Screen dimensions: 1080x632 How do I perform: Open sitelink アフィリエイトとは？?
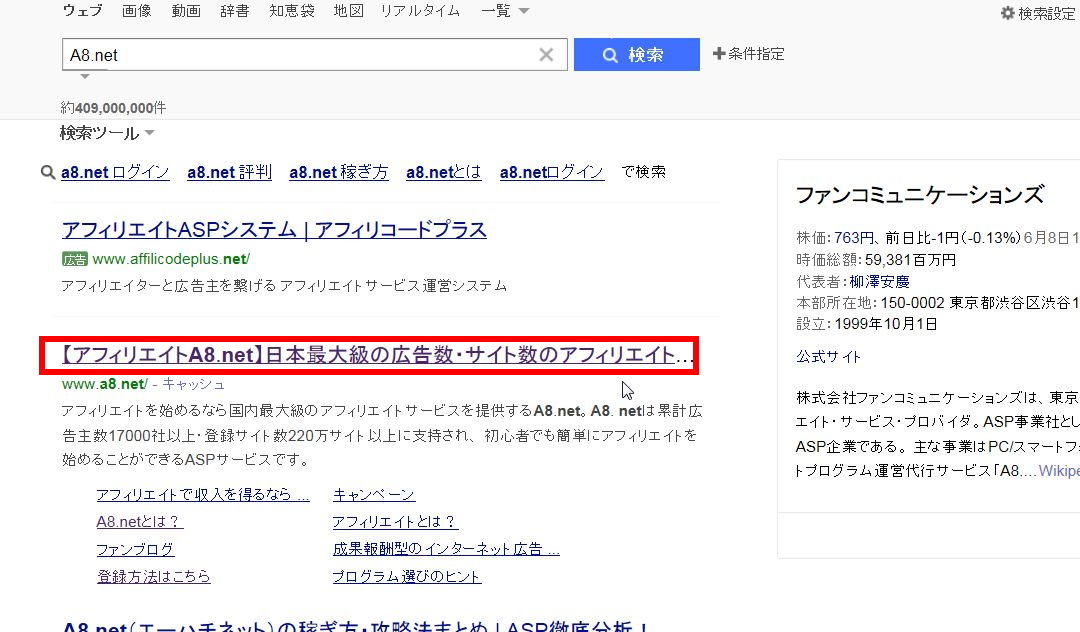click(x=395, y=522)
